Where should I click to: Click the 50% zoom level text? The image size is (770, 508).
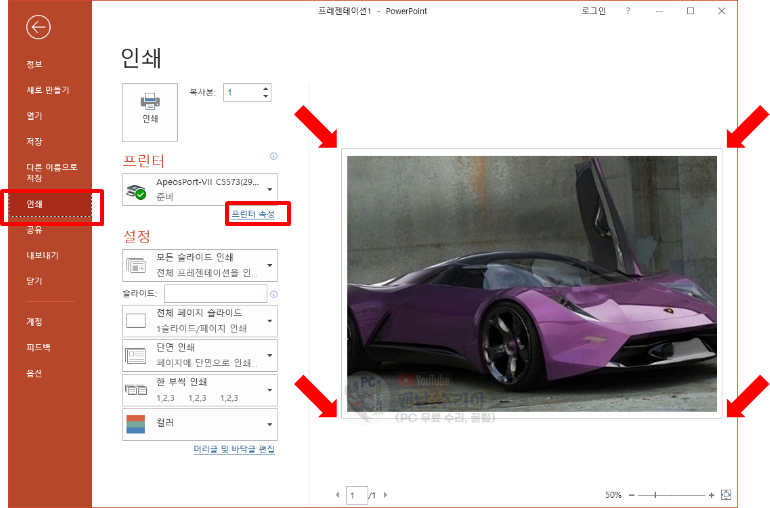click(x=613, y=495)
